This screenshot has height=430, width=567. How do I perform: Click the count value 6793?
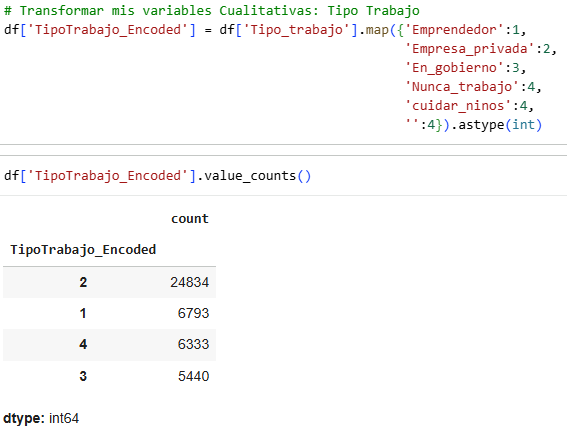click(193, 313)
